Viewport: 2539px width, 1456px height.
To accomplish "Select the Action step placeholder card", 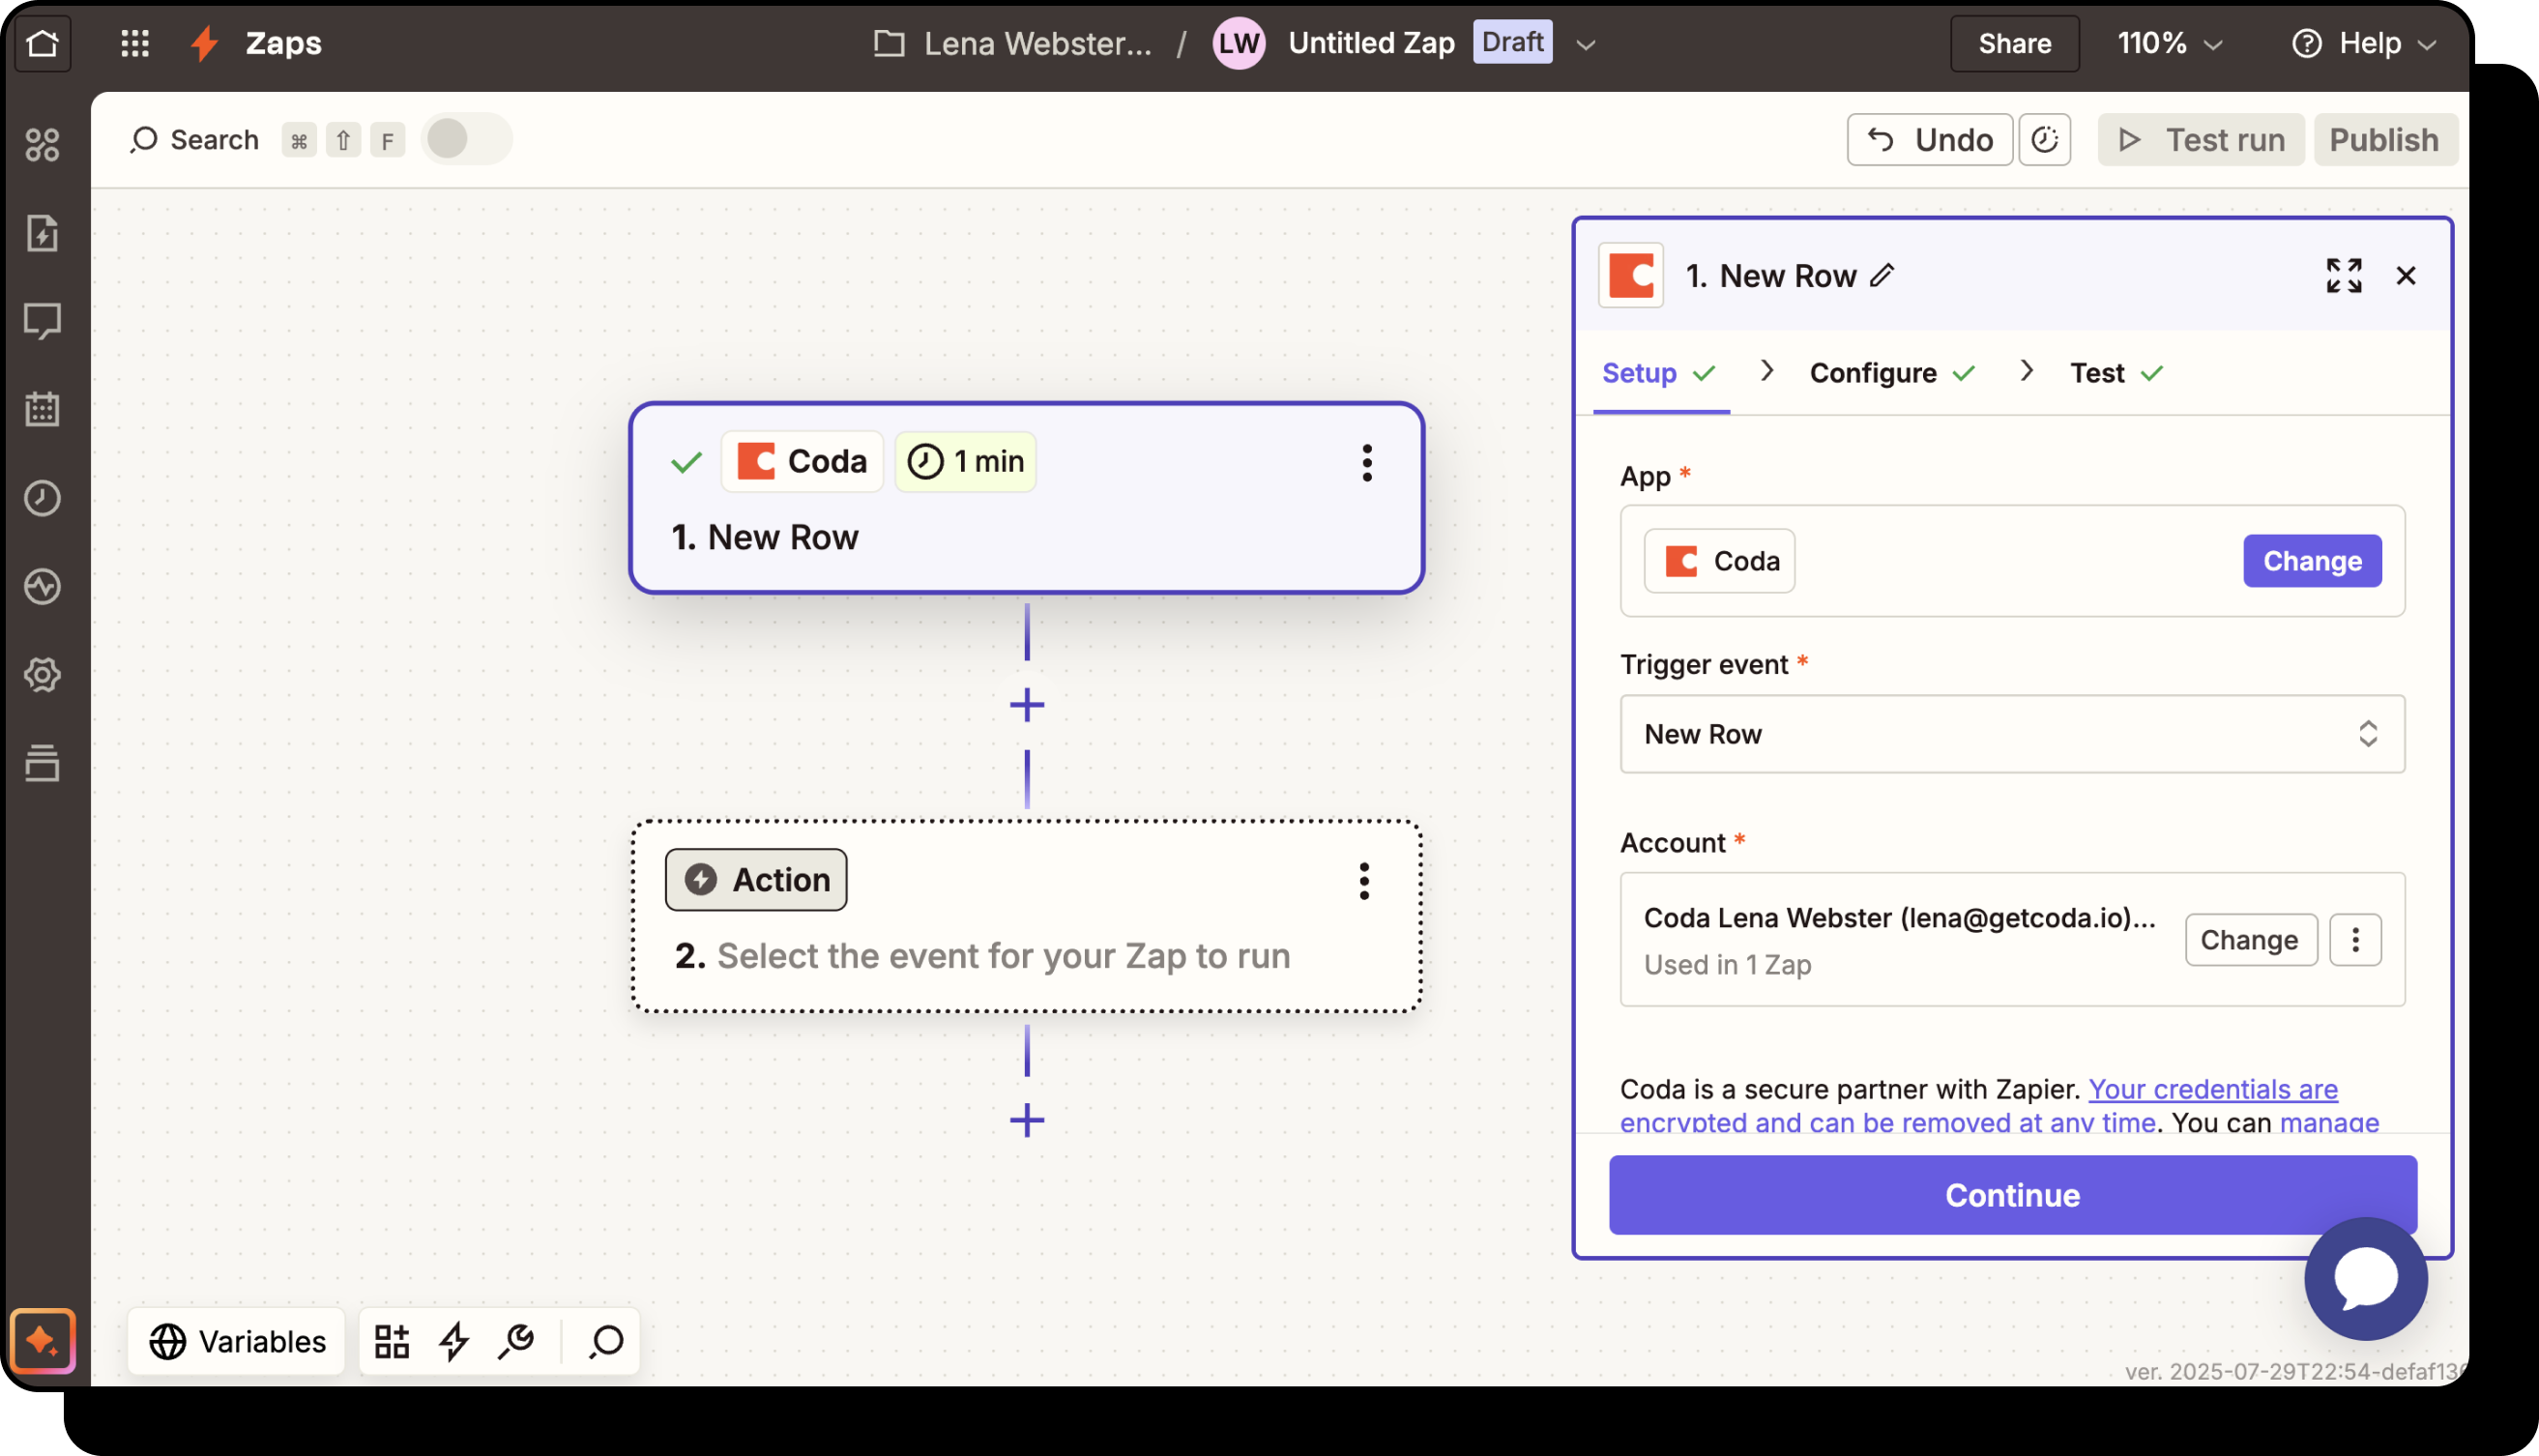I will (1025, 916).
